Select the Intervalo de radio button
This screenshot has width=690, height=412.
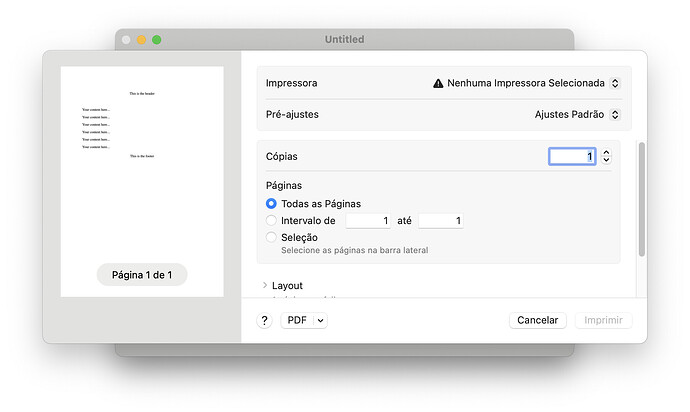click(x=271, y=220)
